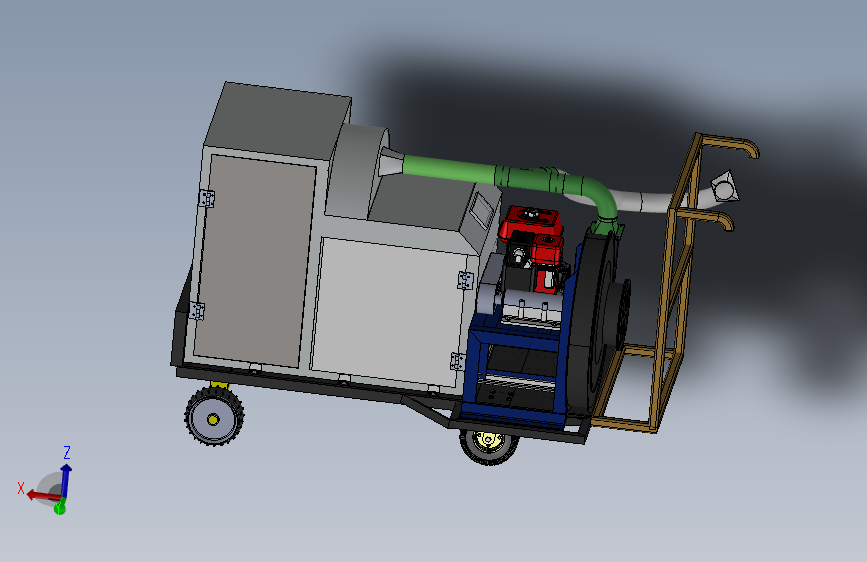Select the gray cone funnel at pipe inlet

(390, 162)
